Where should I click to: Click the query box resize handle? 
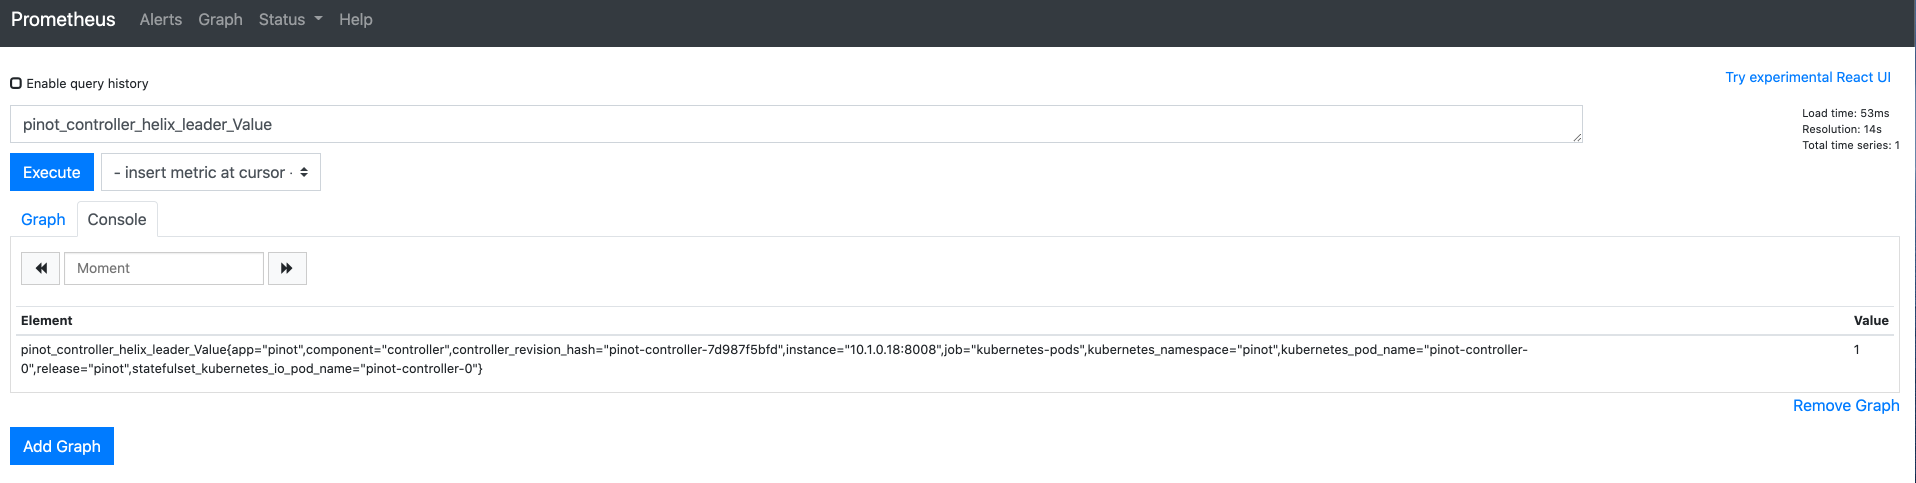pyautogui.click(x=1576, y=137)
